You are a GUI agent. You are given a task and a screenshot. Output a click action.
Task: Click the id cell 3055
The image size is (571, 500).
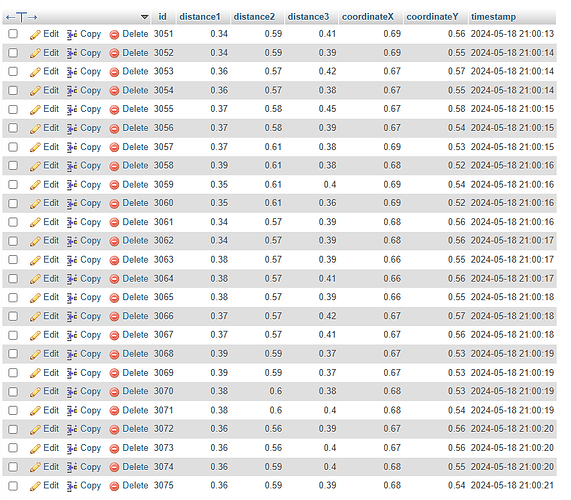click(164, 109)
